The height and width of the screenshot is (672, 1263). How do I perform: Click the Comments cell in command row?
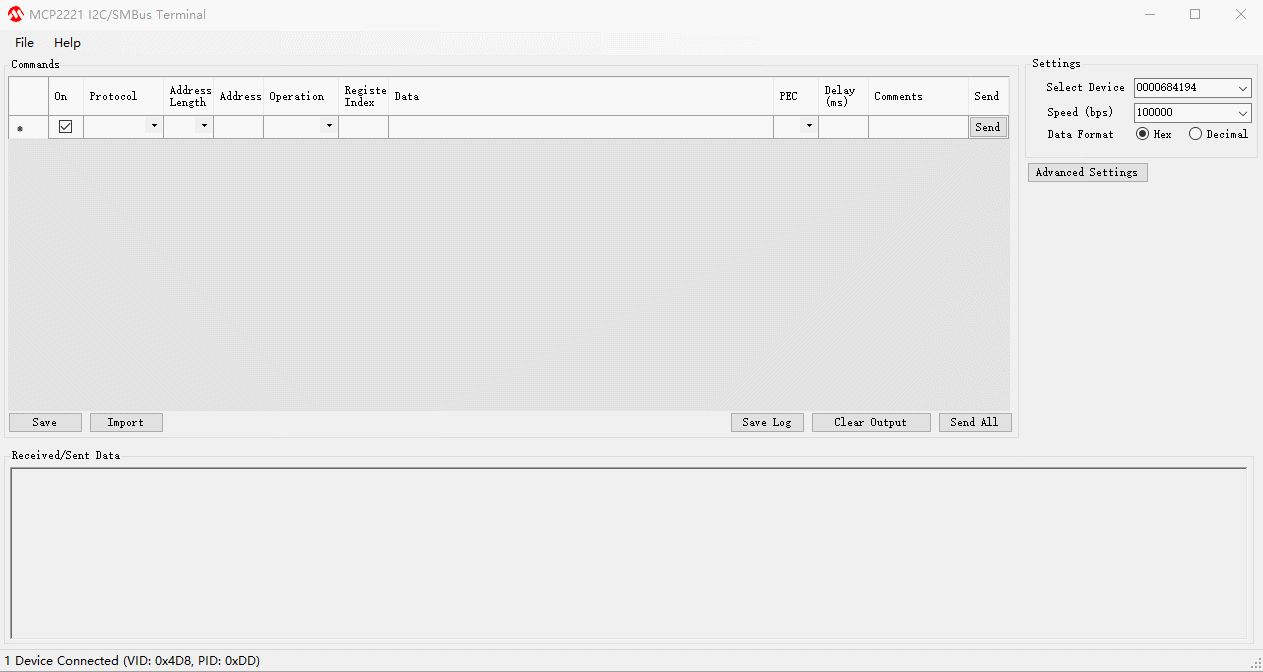click(918, 127)
